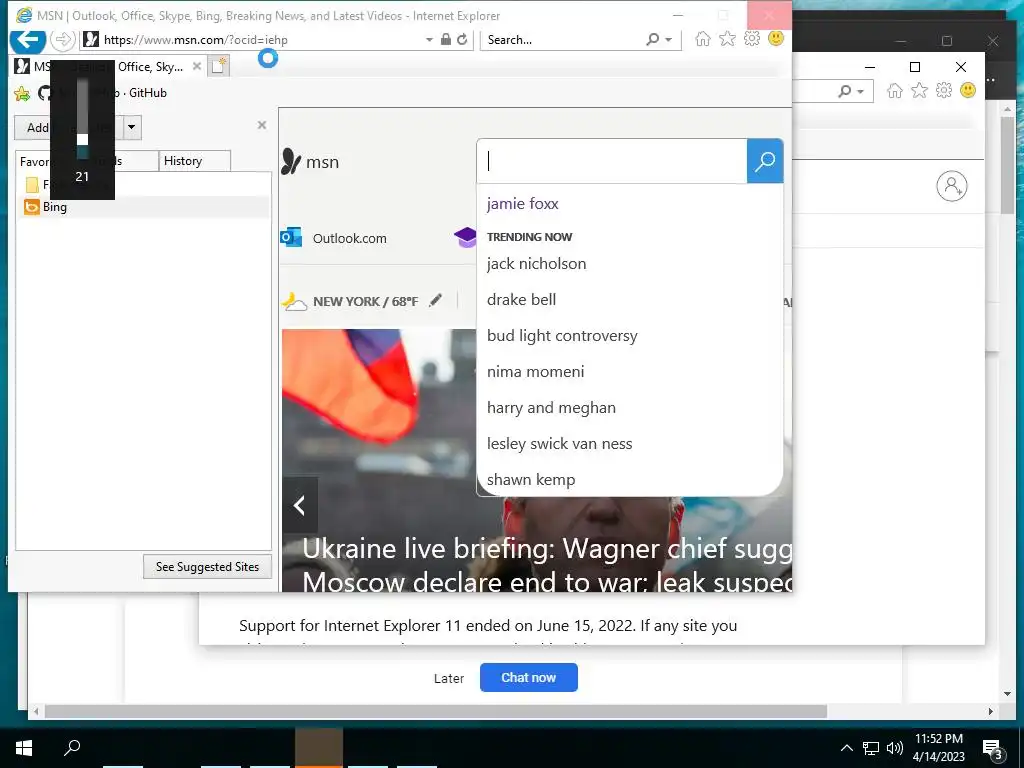Select nima momeni trending suggestion
This screenshot has height=768, width=1024.
pyautogui.click(x=536, y=372)
